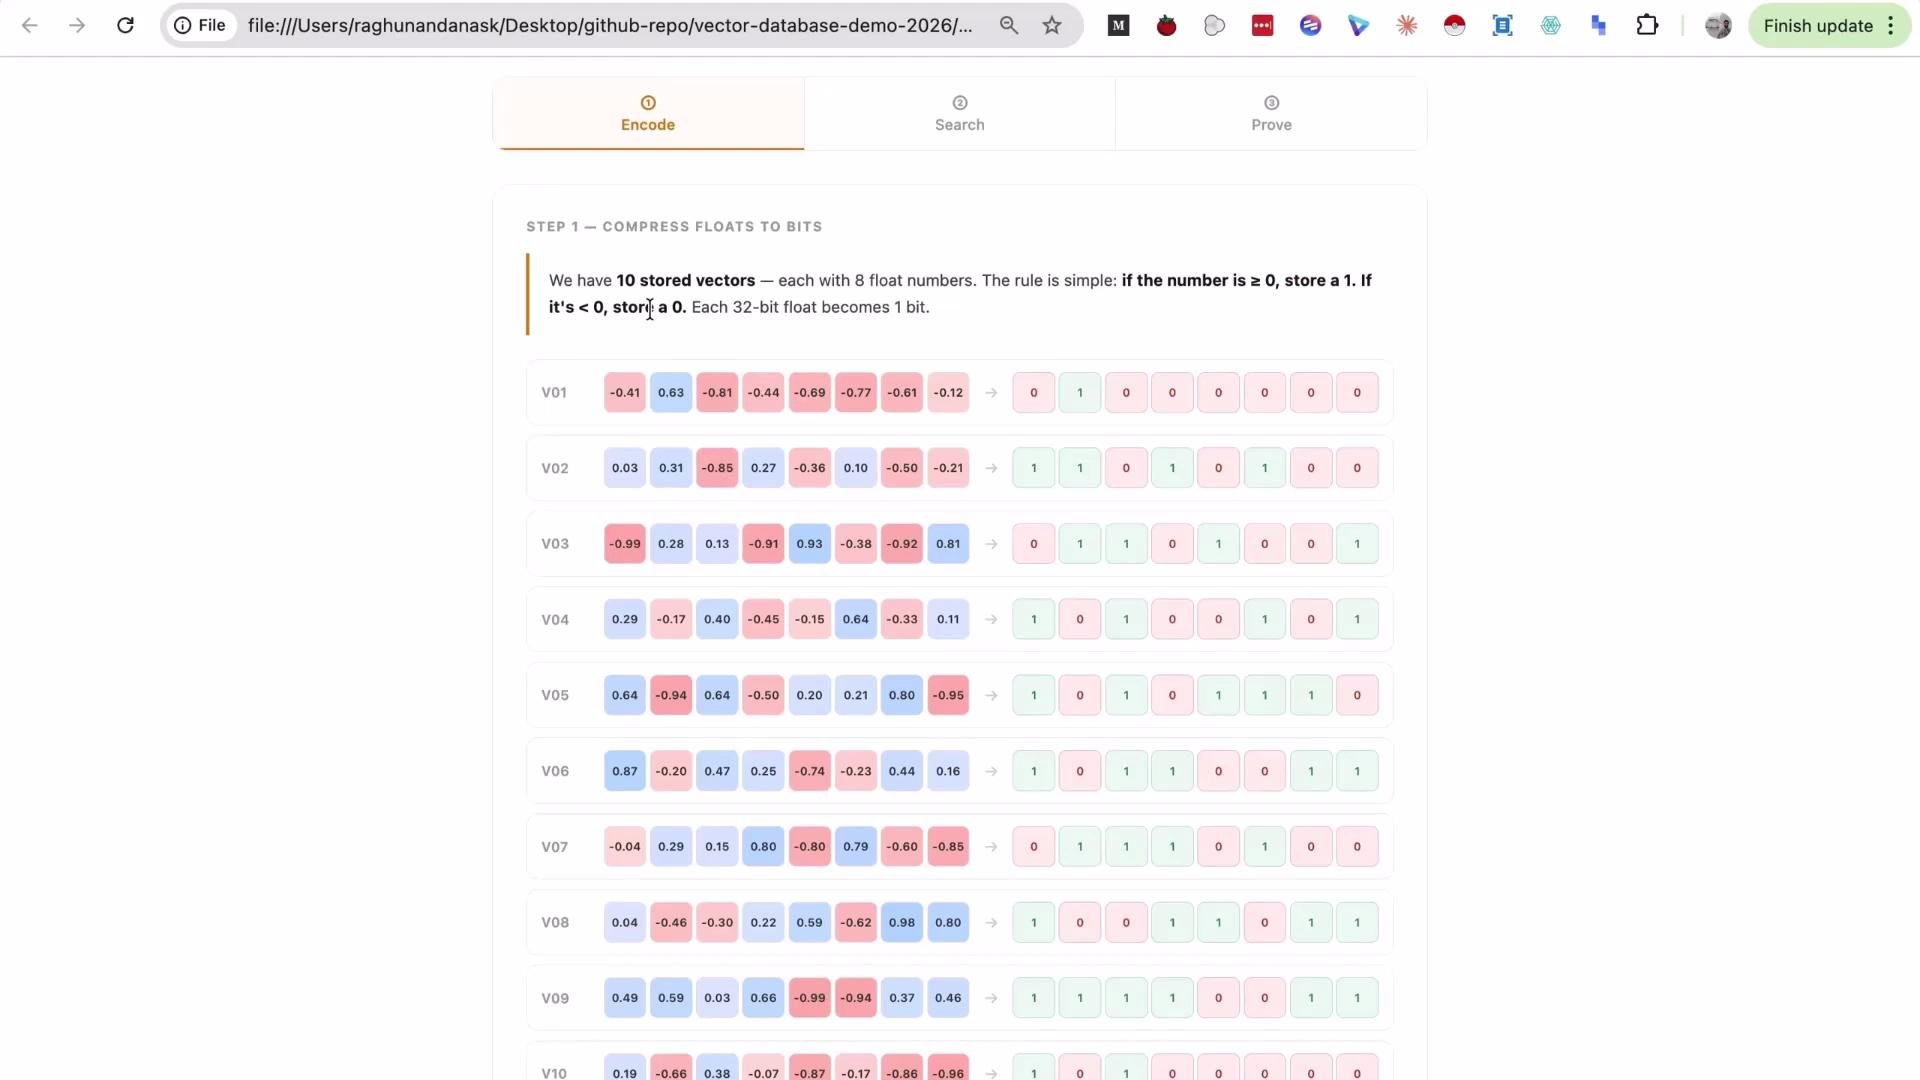Click the browser forward arrow
Screen dimensions: 1920x1080
(77, 26)
